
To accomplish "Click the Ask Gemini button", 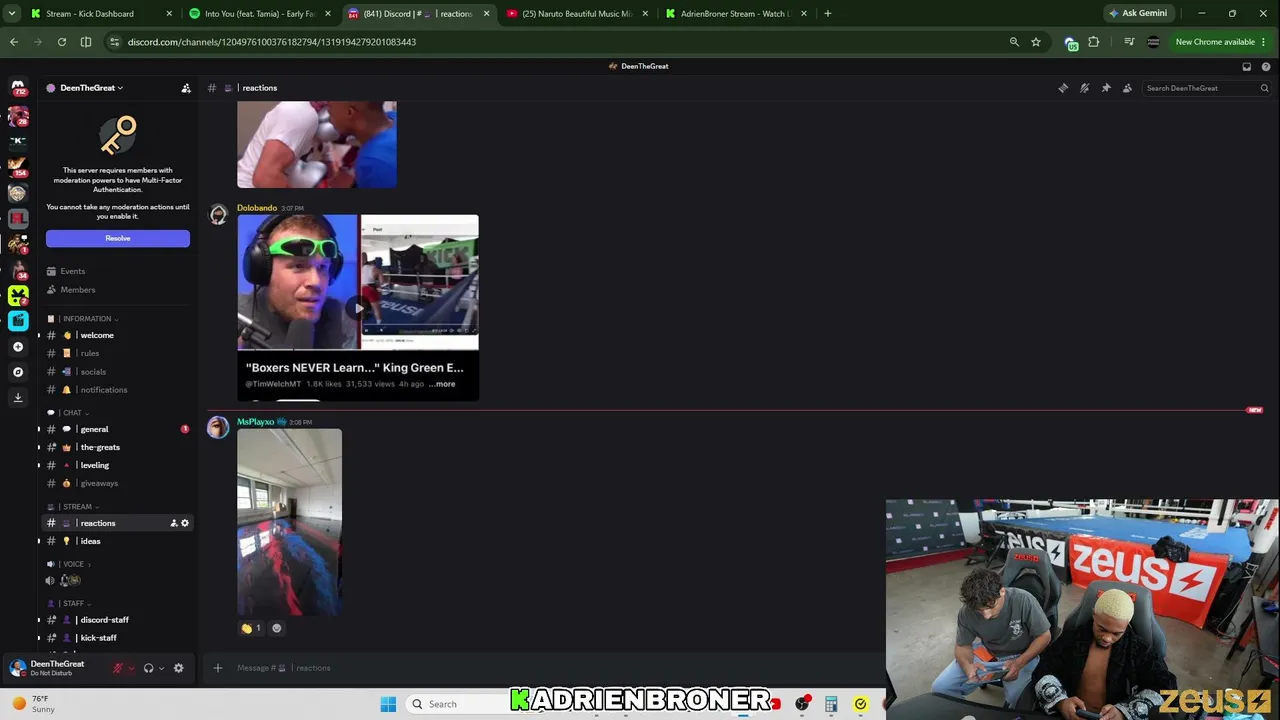I will coord(1138,14).
